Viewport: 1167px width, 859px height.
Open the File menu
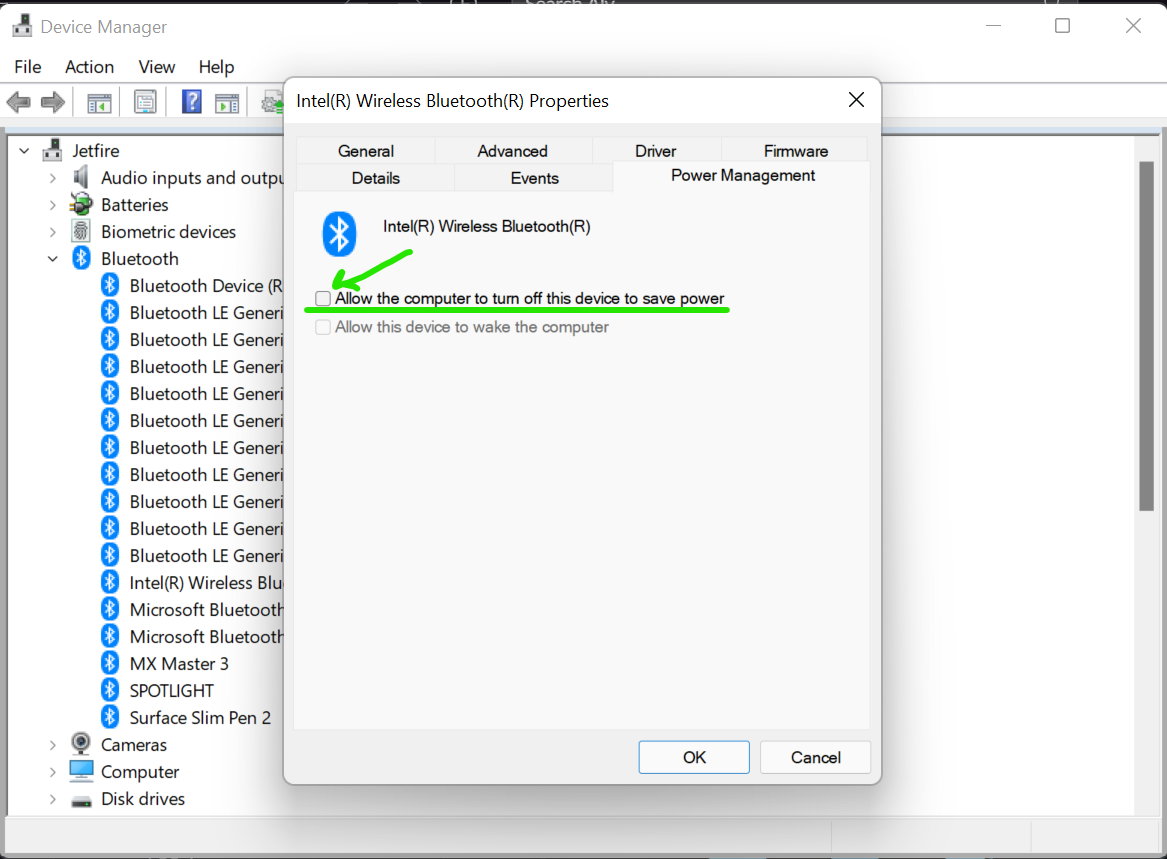(28, 67)
